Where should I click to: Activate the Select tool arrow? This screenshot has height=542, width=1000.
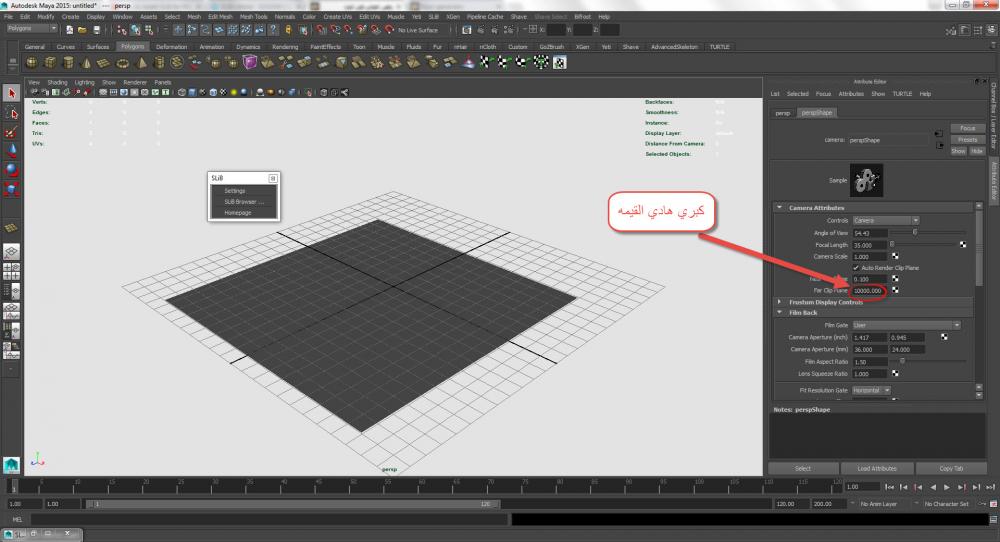pyautogui.click(x=11, y=93)
